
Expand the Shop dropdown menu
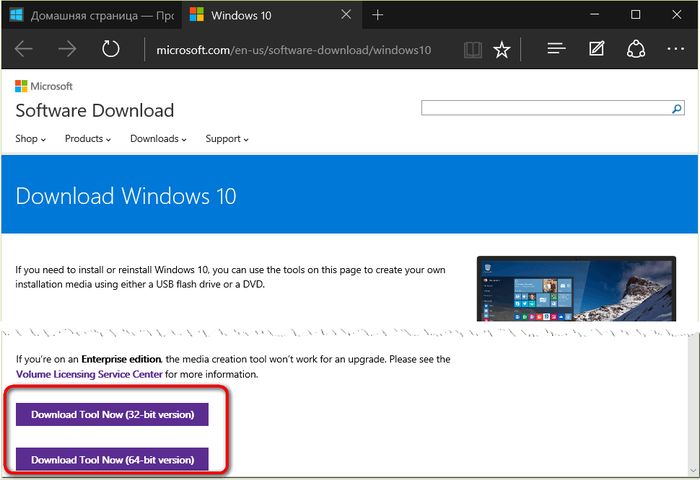(x=31, y=139)
